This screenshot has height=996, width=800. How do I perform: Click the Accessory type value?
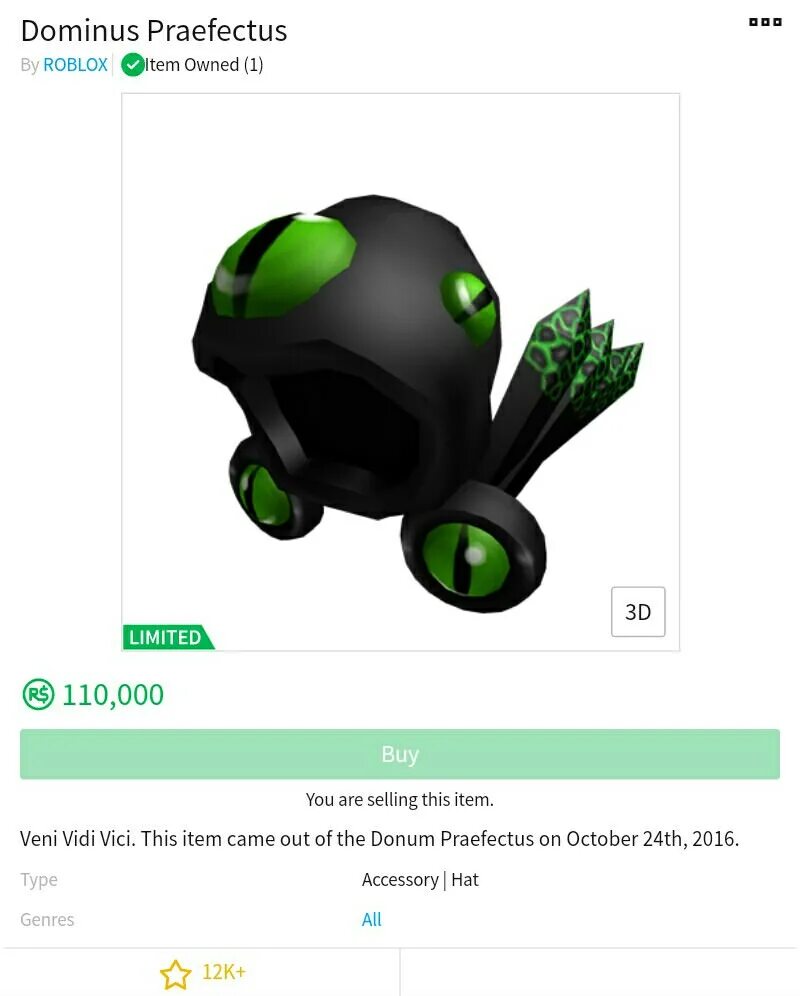pyautogui.click(x=400, y=880)
